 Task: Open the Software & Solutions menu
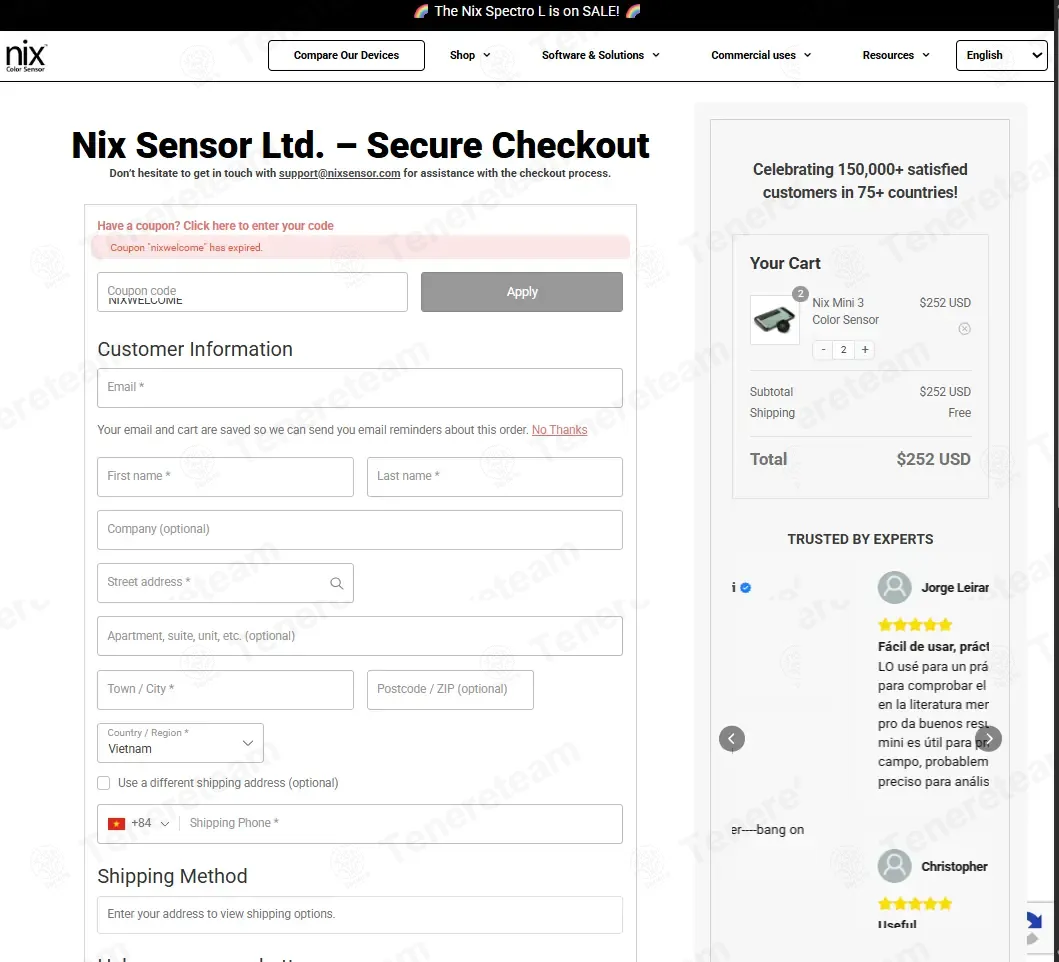[x=600, y=55]
